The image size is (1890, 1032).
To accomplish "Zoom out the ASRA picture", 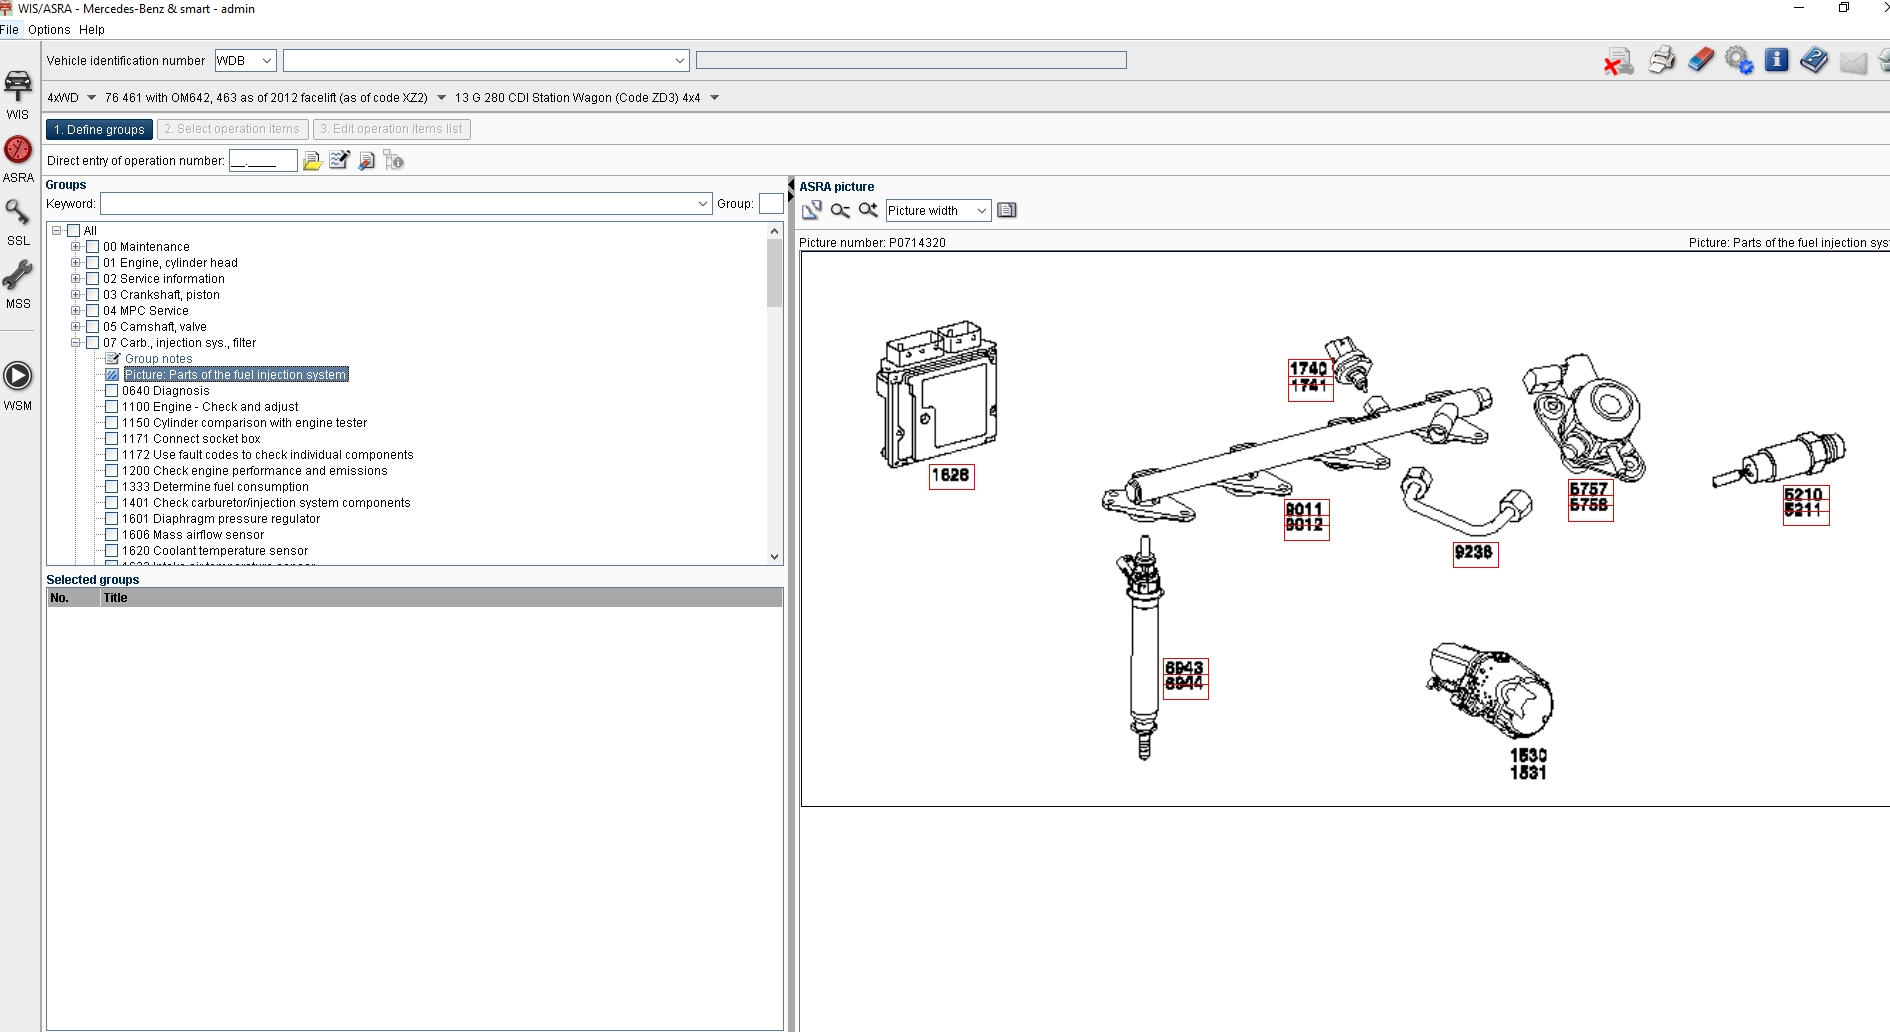I will click(840, 210).
